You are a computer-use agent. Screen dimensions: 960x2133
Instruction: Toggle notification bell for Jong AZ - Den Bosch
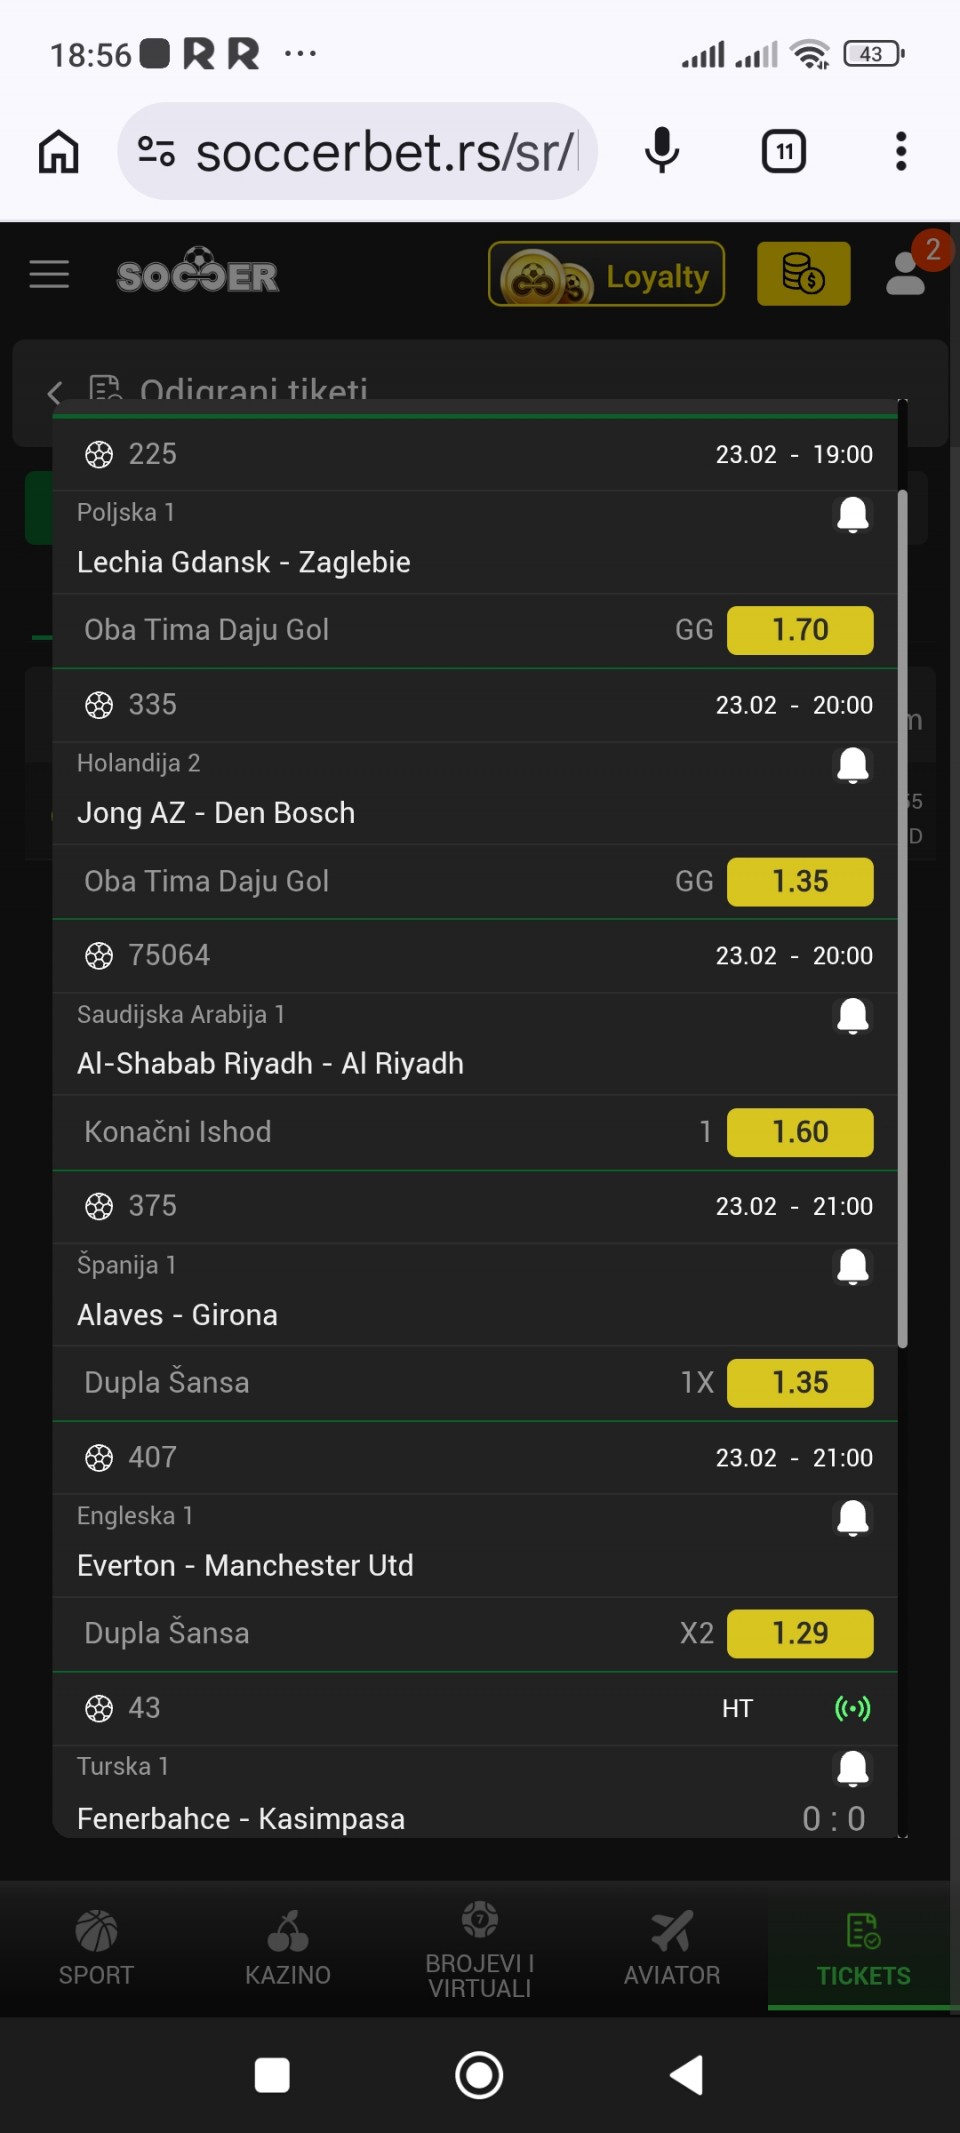click(852, 766)
